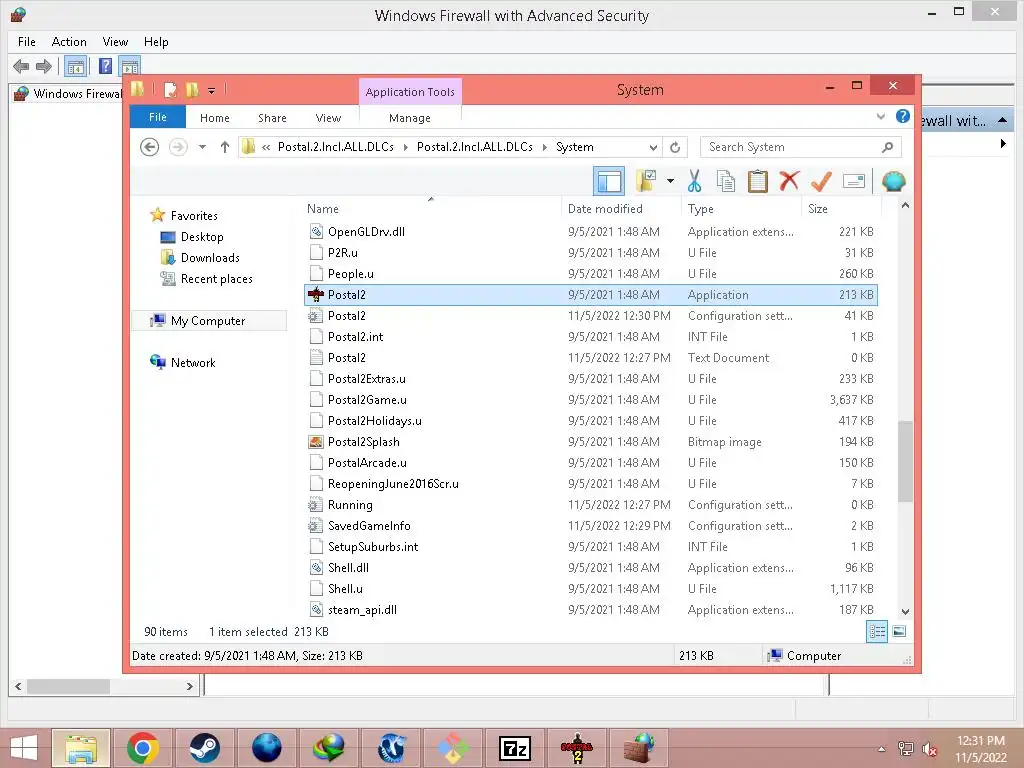Image resolution: width=1024 pixels, height=768 pixels.
Task: Switch to Large icons view in status bar
Action: (x=899, y=631)
